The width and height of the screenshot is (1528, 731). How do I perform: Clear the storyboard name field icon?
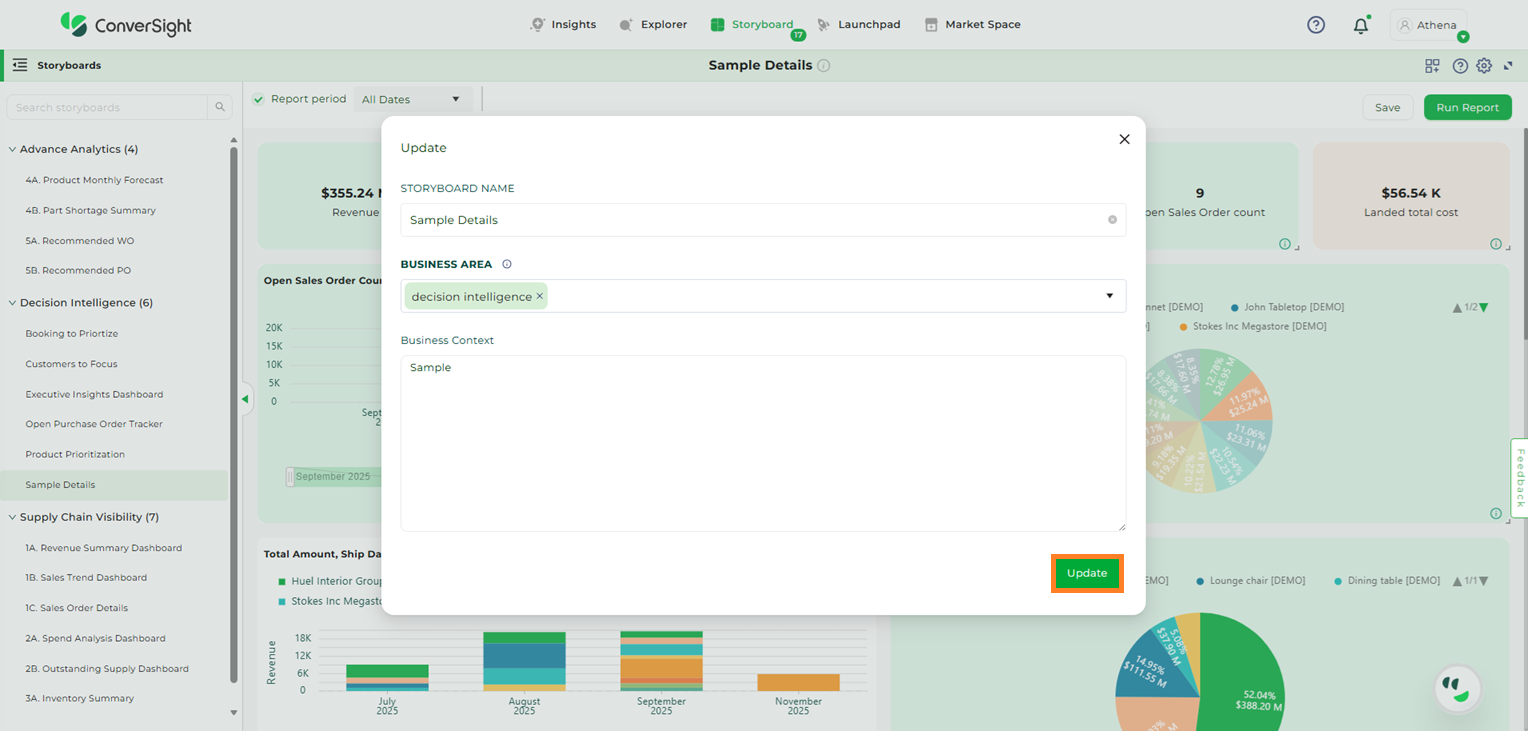pos(1112,220)
